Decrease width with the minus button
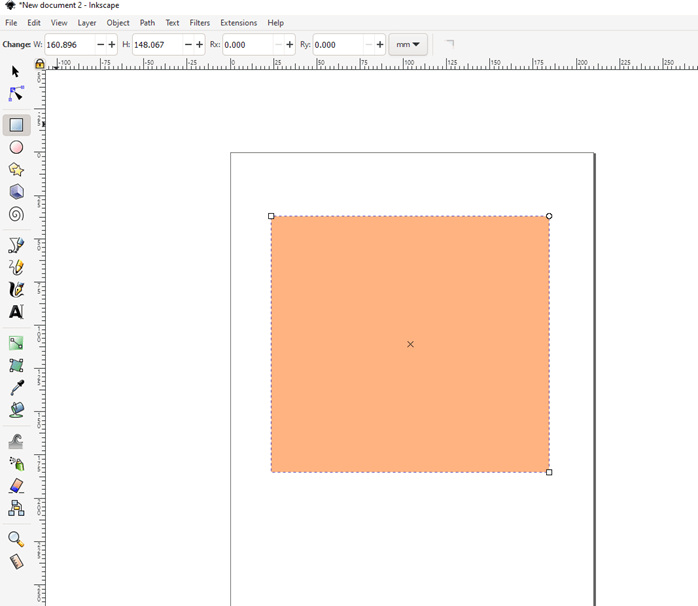Image resolution: width=698 pixels, height=606 pixels. click(101, 45)
